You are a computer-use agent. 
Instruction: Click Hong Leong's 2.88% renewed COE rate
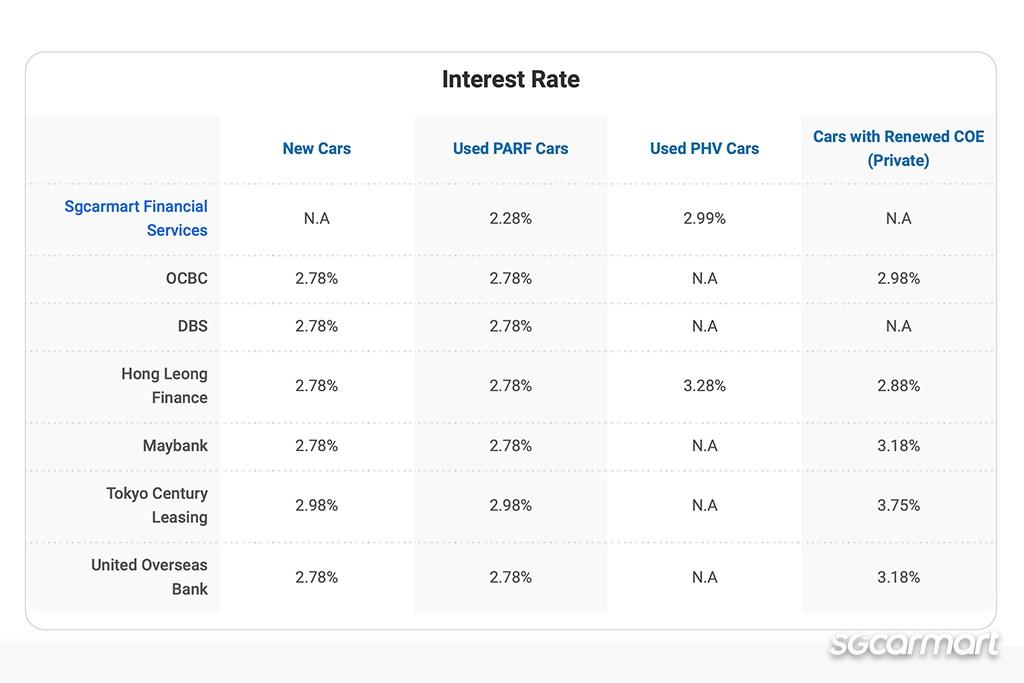[x=898, y=385]
